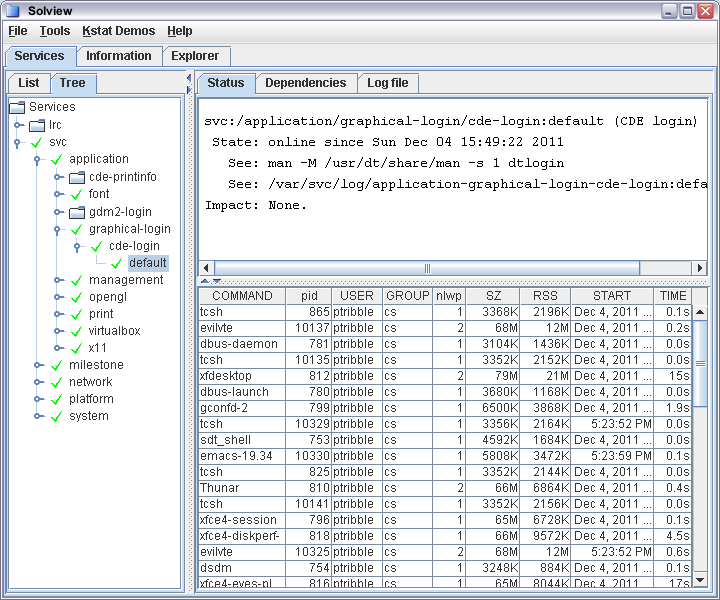Click the green checkmark beside application
Image resolution: width=720 pixels, height=600 pixels.
click(56, 159)
